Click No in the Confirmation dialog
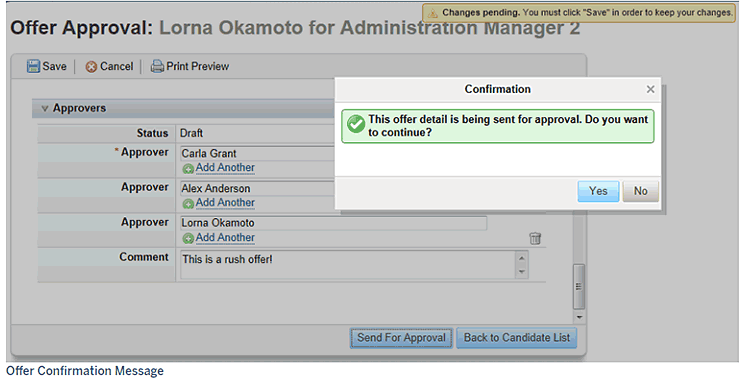This screenshot has width=750, height=381. [x=640, y=191]
